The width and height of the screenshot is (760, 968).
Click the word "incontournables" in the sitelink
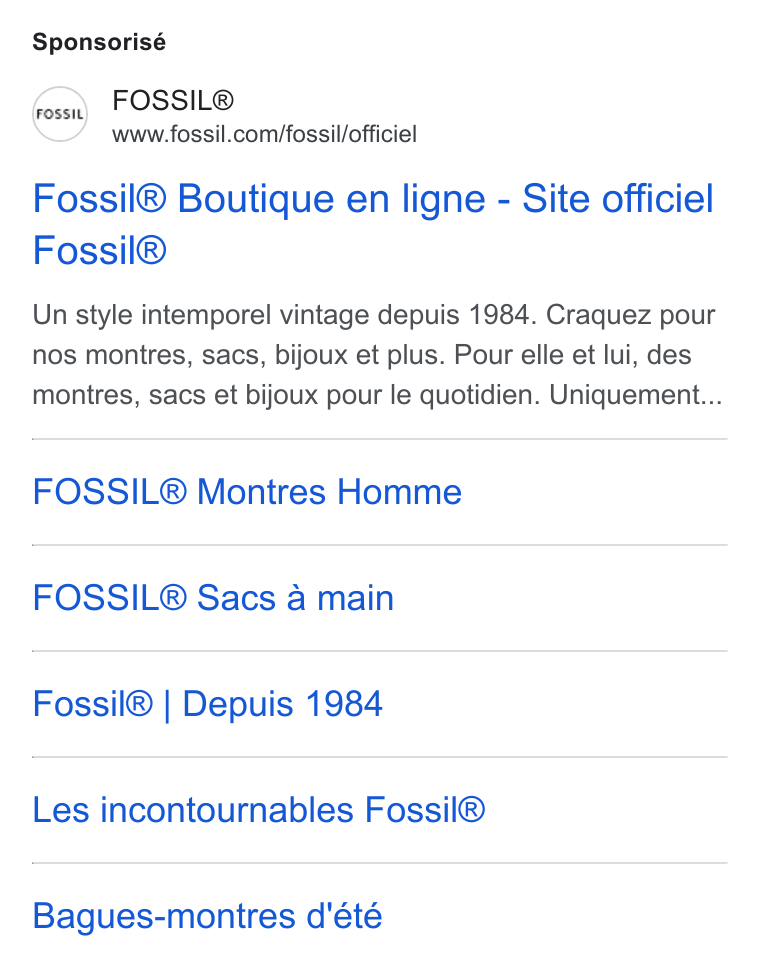coord(227,809)
